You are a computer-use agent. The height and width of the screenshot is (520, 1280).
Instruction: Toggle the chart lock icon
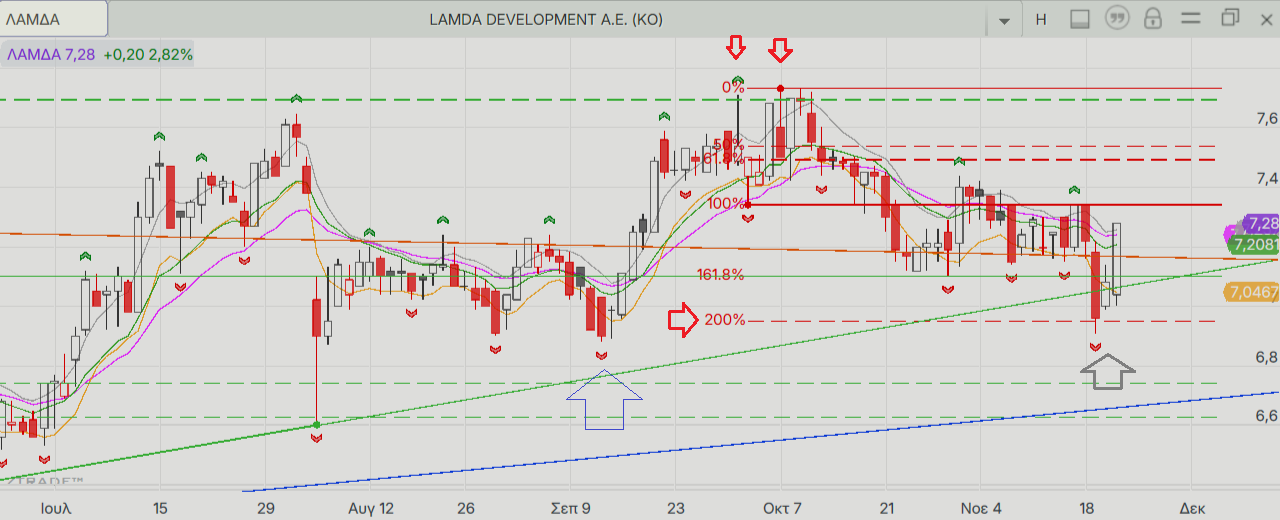[x=1153, y=18]
